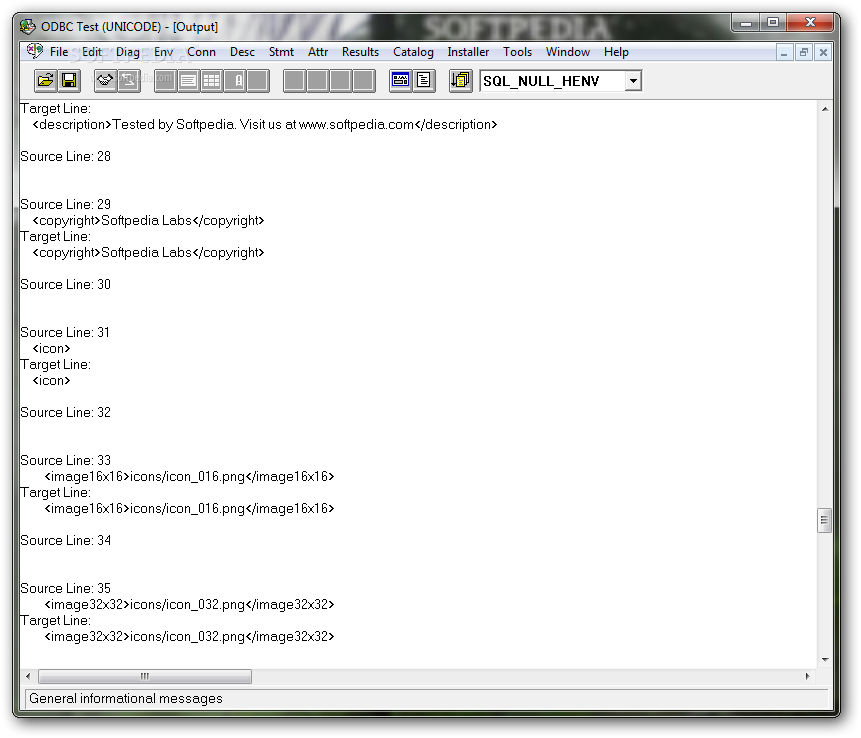Open the Catalog menu
This screenshot has height=738, width=861.
pyautogui.click(x=413, y=52)
